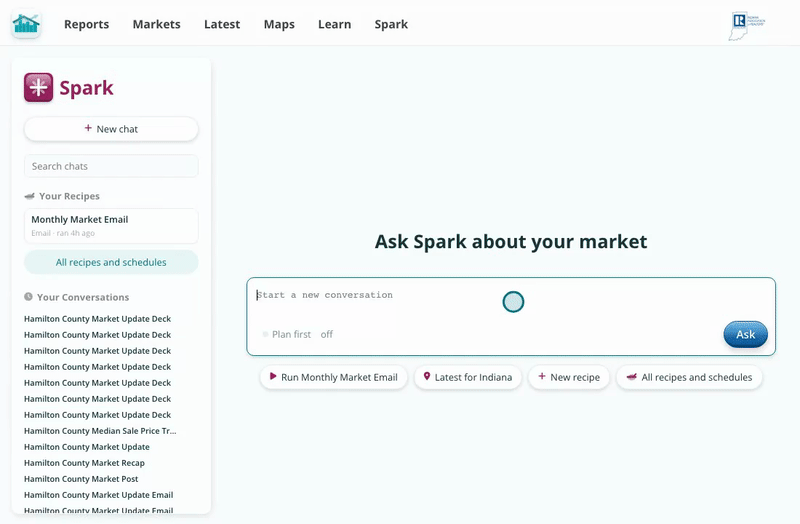Click the off label next to Plan first
The width and height of the screenshot is (800, 524).
(x=327, y=334)
